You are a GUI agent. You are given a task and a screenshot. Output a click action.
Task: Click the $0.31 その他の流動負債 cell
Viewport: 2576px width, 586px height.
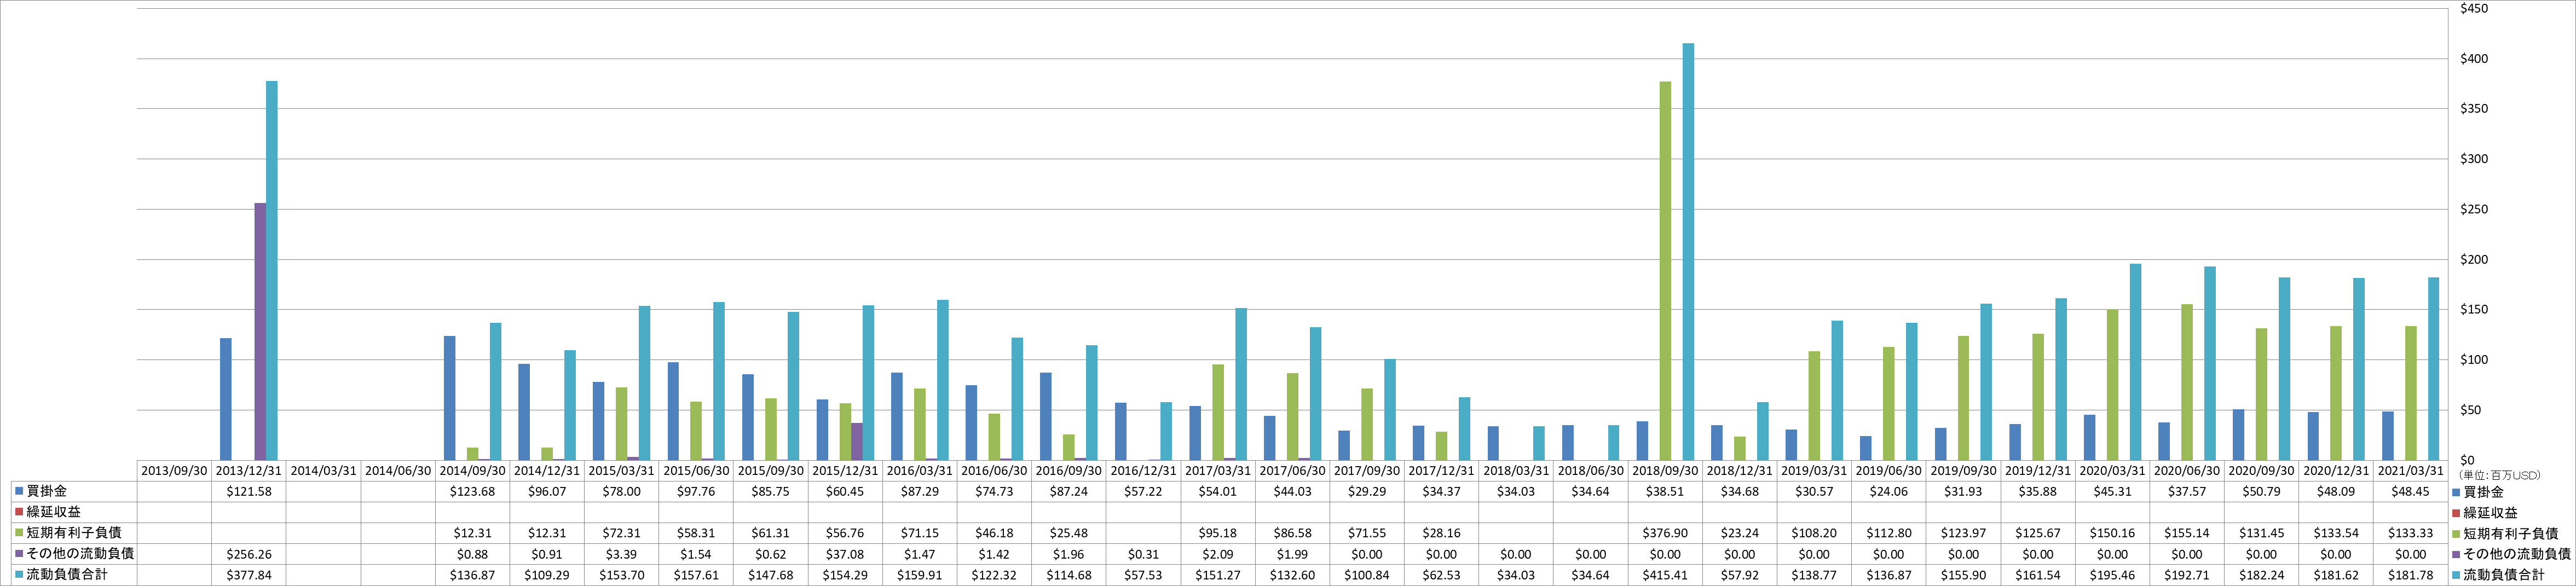tap(1143, 554)
